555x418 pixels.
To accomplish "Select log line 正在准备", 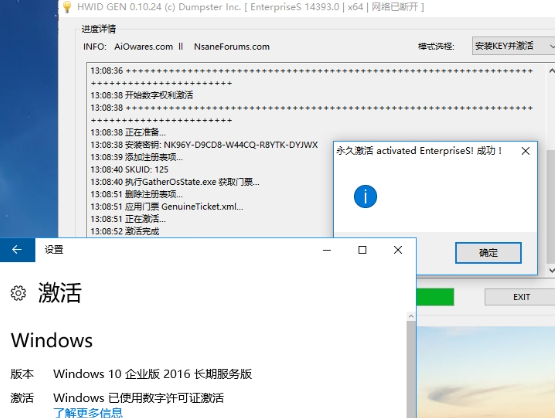I will 128,132.
